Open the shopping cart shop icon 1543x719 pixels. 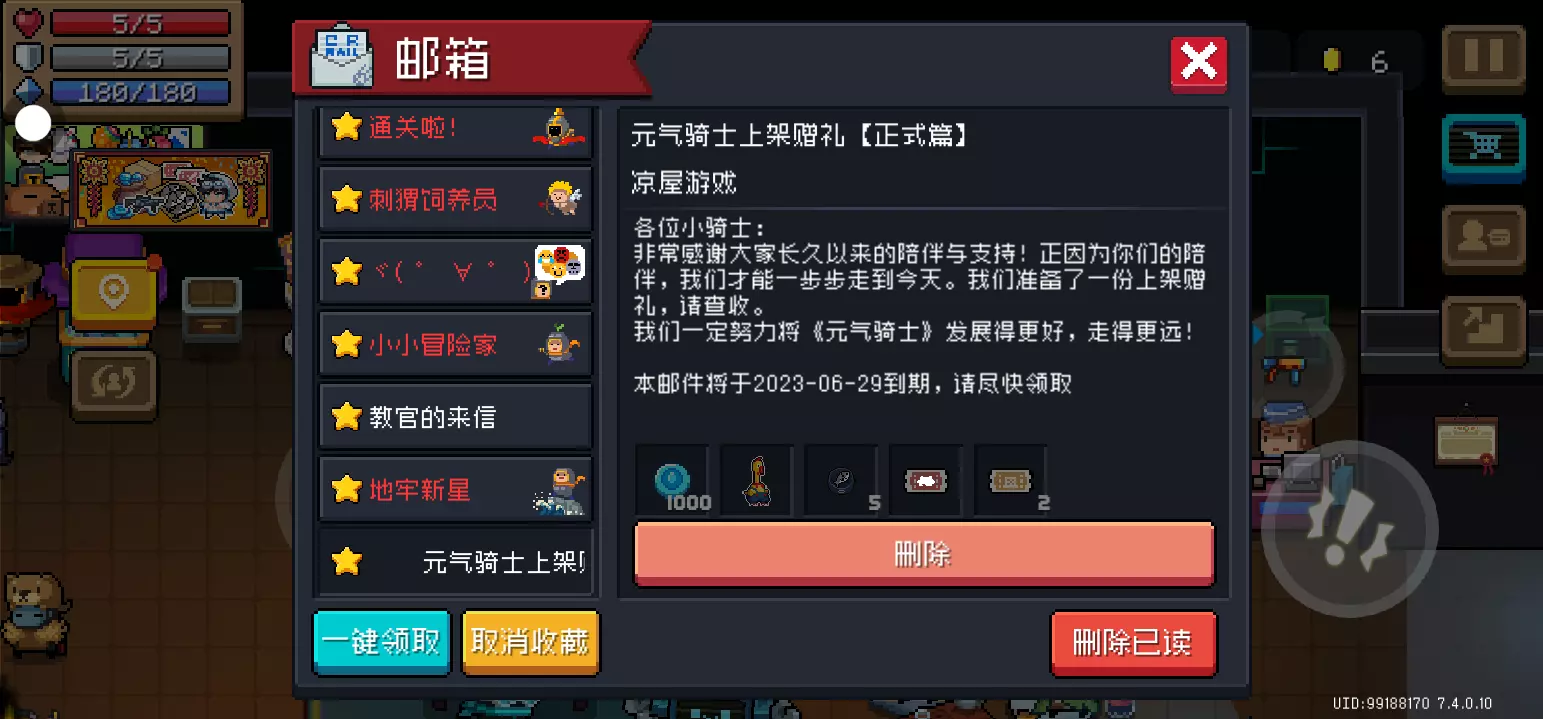coord(1483,147)
